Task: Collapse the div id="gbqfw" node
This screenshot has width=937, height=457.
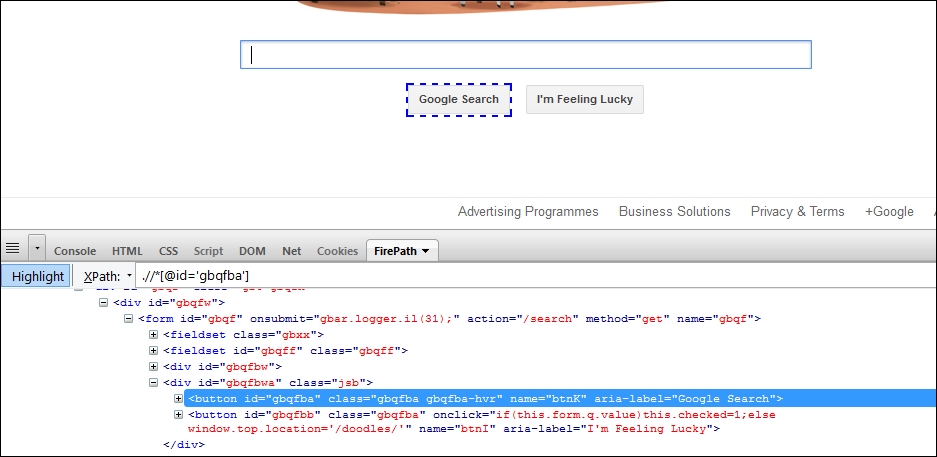Action: coord(103,303)
